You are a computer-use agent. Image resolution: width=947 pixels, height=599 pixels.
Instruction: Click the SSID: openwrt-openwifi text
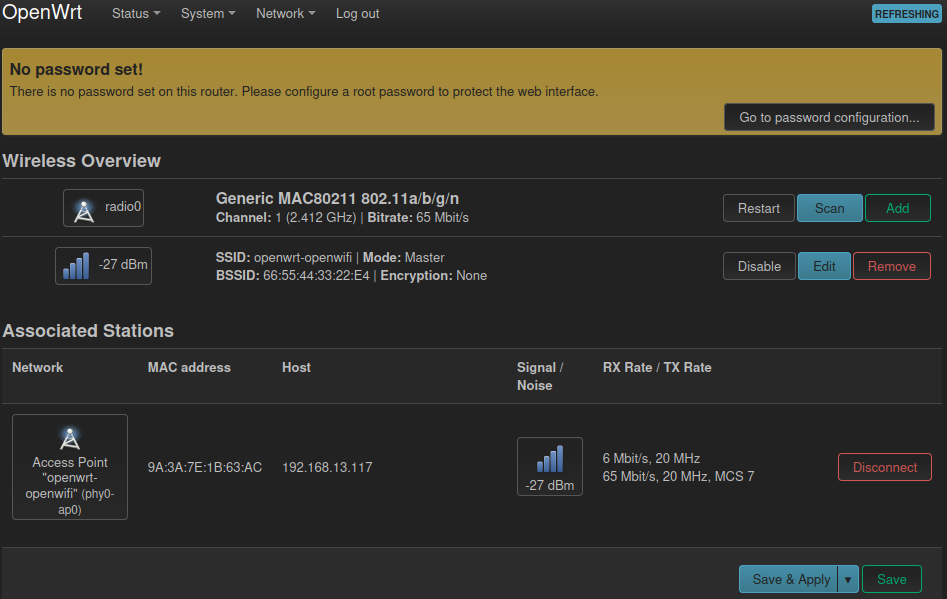[x=284, y=257]
